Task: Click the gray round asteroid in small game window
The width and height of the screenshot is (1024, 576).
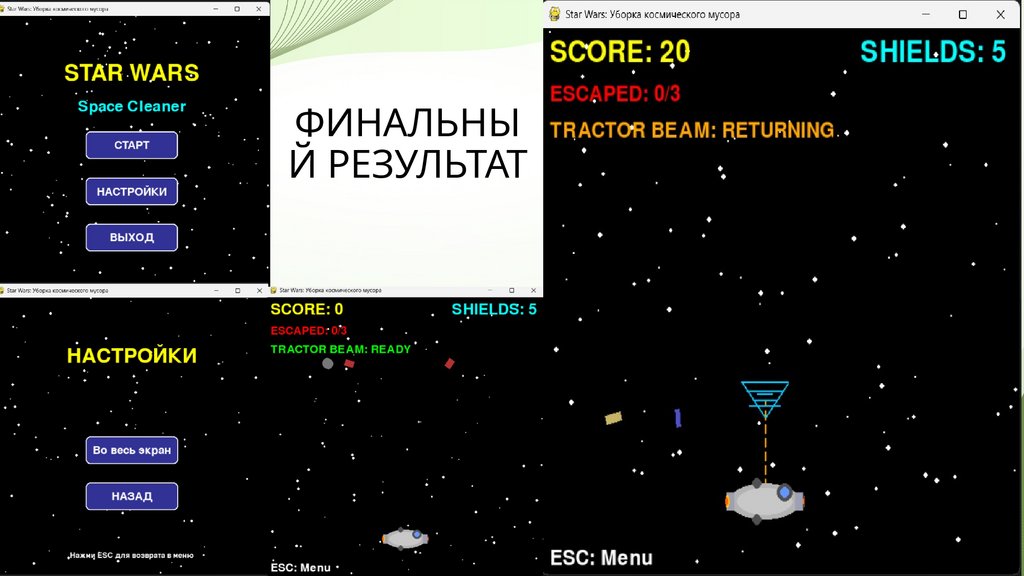Action: pyautogui.click(x=328, y=363)
